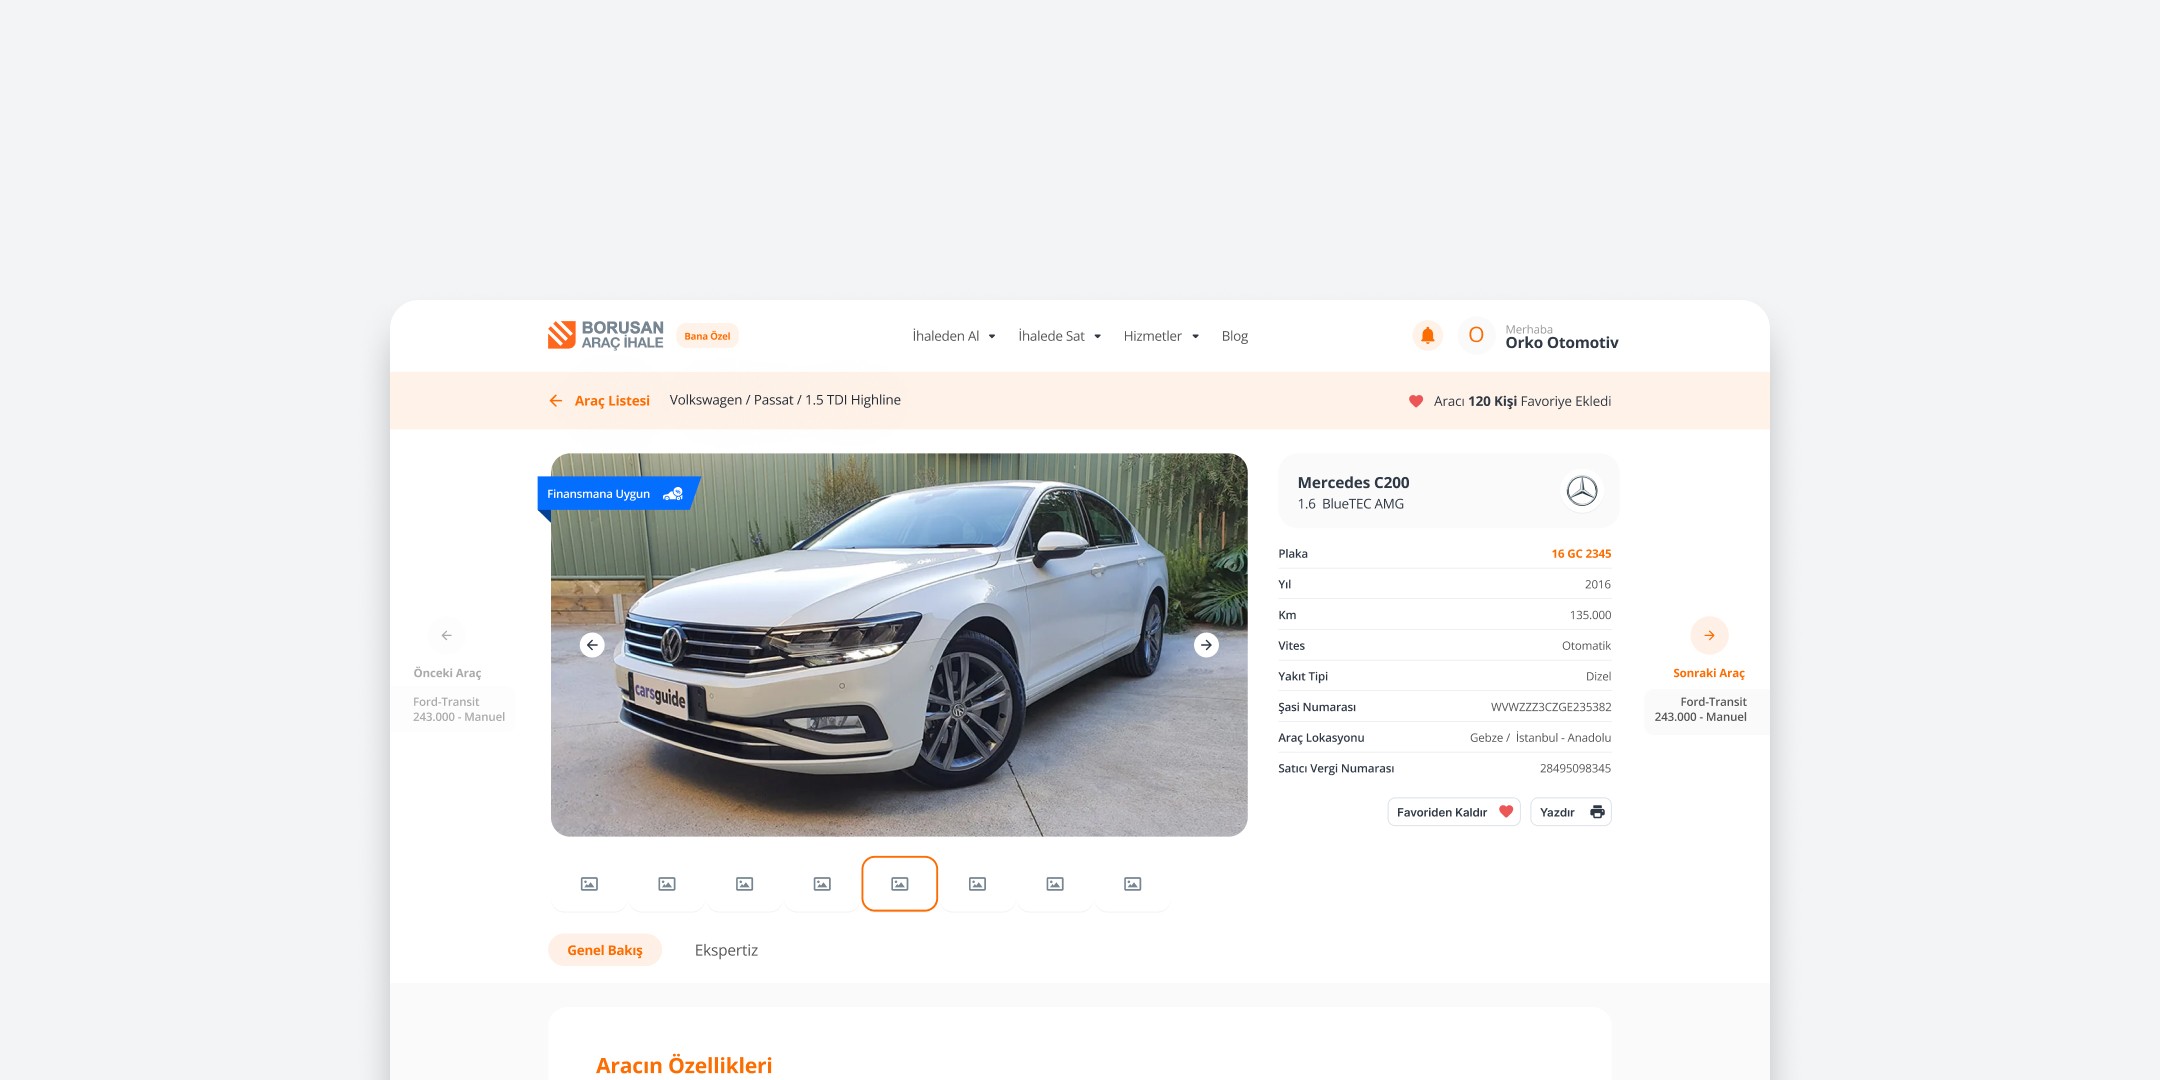The image size is (2160, 1080).
Task: Click the Borusan Araç İhale logo
Action: pyautogui.click(x=606, y=336)
